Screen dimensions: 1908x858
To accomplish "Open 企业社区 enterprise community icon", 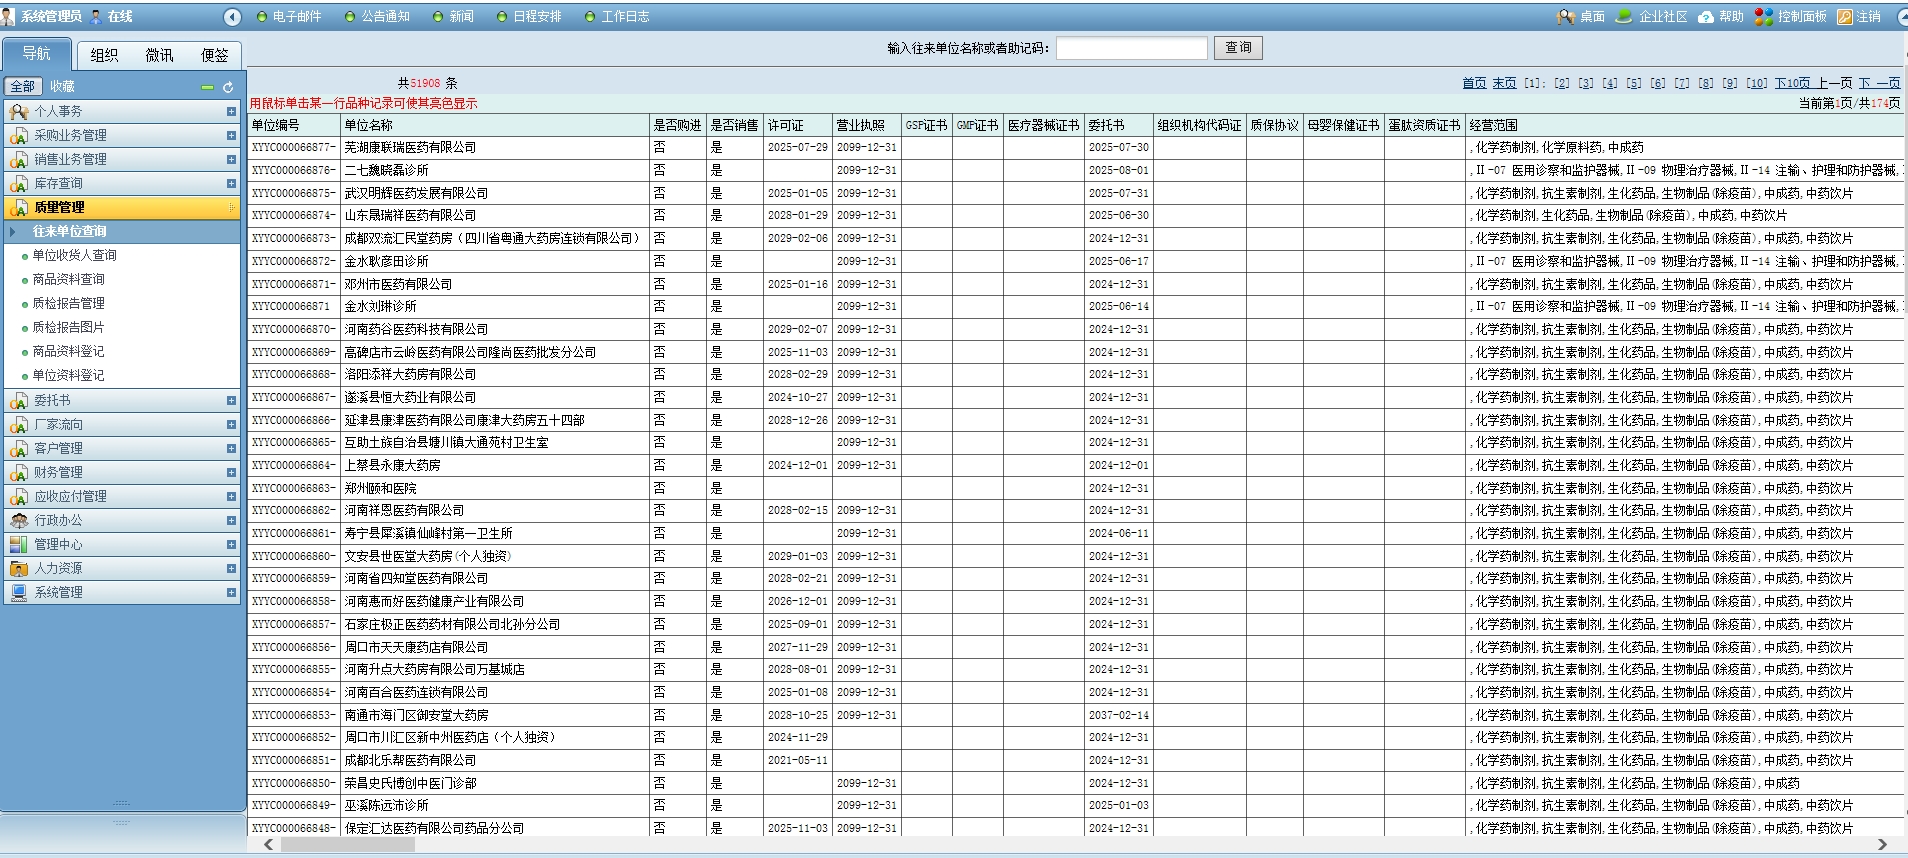I will point(1624,17).
